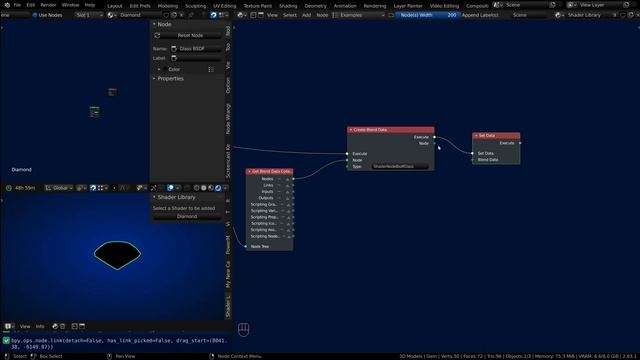The width and height of the screenshot is (640, 360).
Task: Select the solid shading mode icon
Action: tap(204, 188)
